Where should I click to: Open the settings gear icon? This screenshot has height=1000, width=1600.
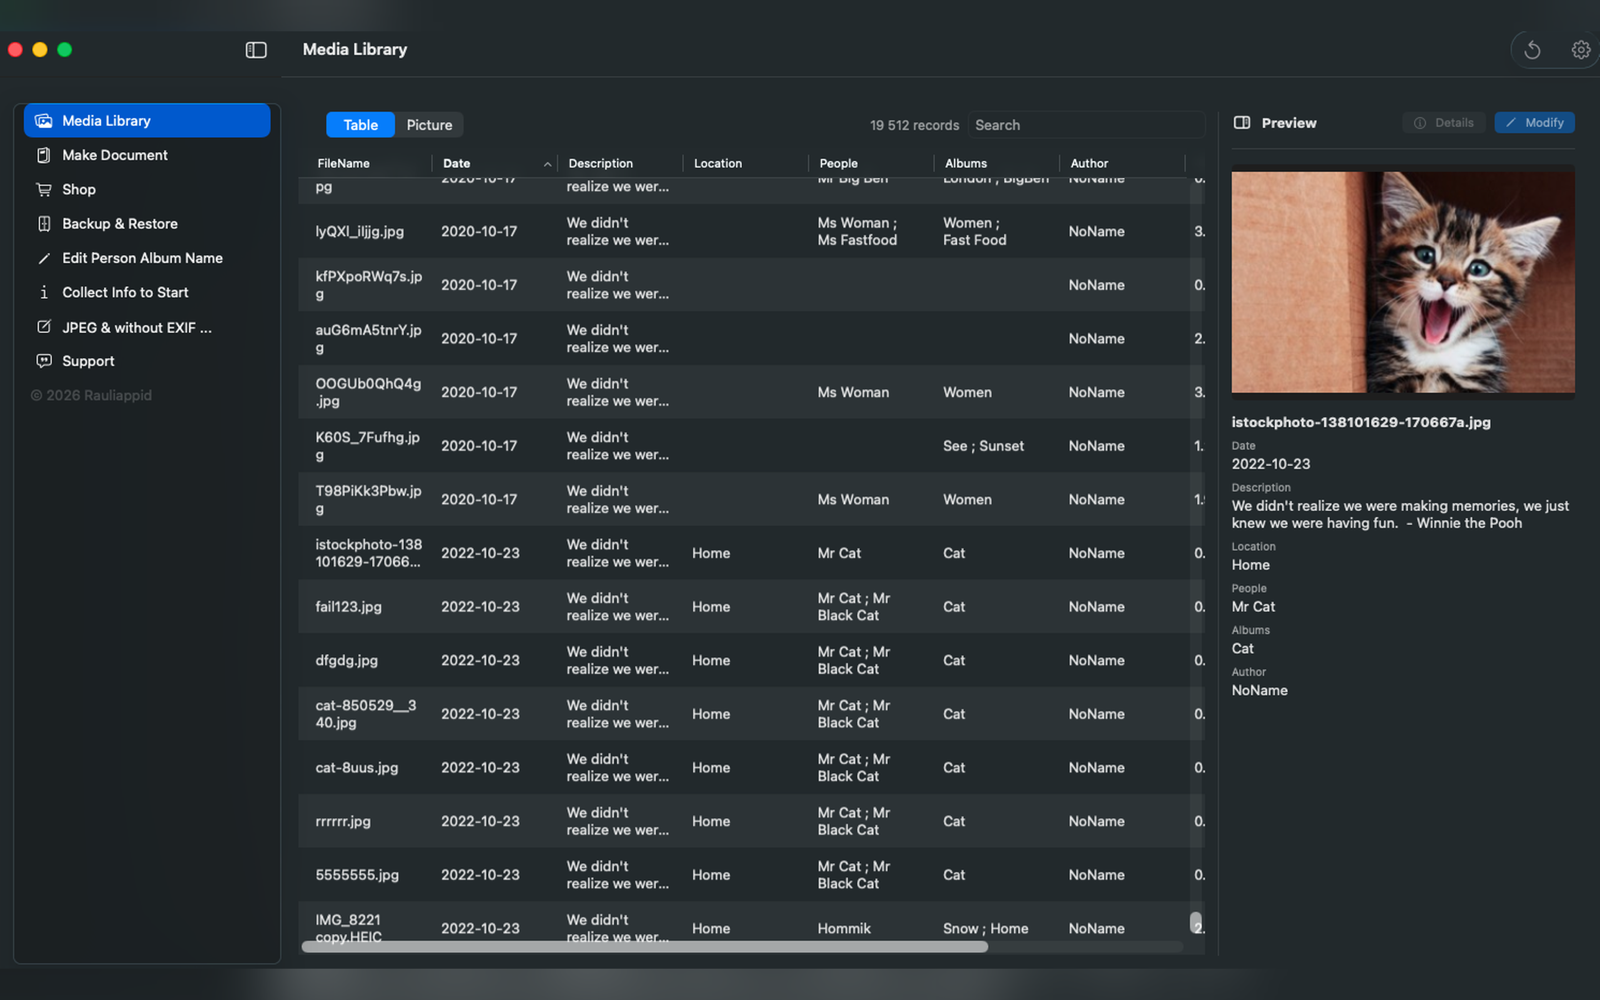click(x=1581, y=50)
